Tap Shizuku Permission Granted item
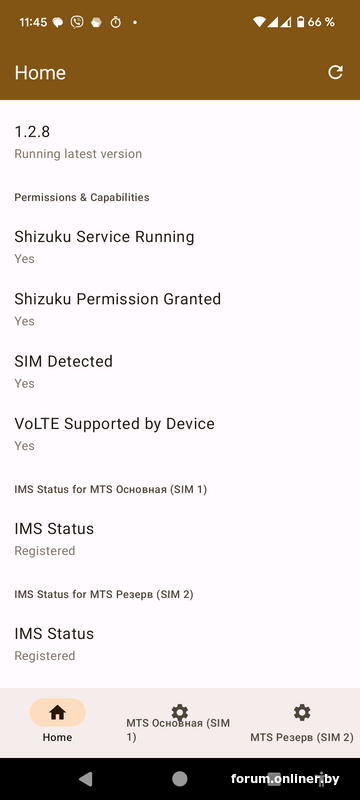This screenshot has width=360, height=800. click(x=180, y=309)
